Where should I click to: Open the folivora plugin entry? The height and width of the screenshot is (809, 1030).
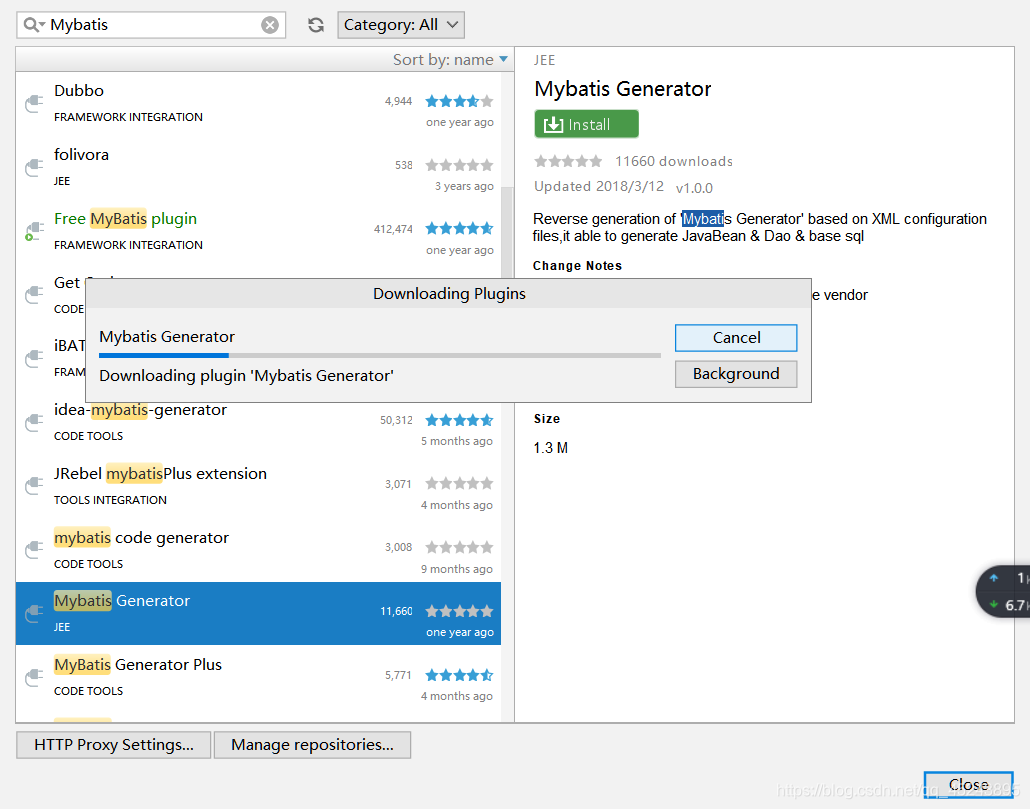(x=258, y=167)
